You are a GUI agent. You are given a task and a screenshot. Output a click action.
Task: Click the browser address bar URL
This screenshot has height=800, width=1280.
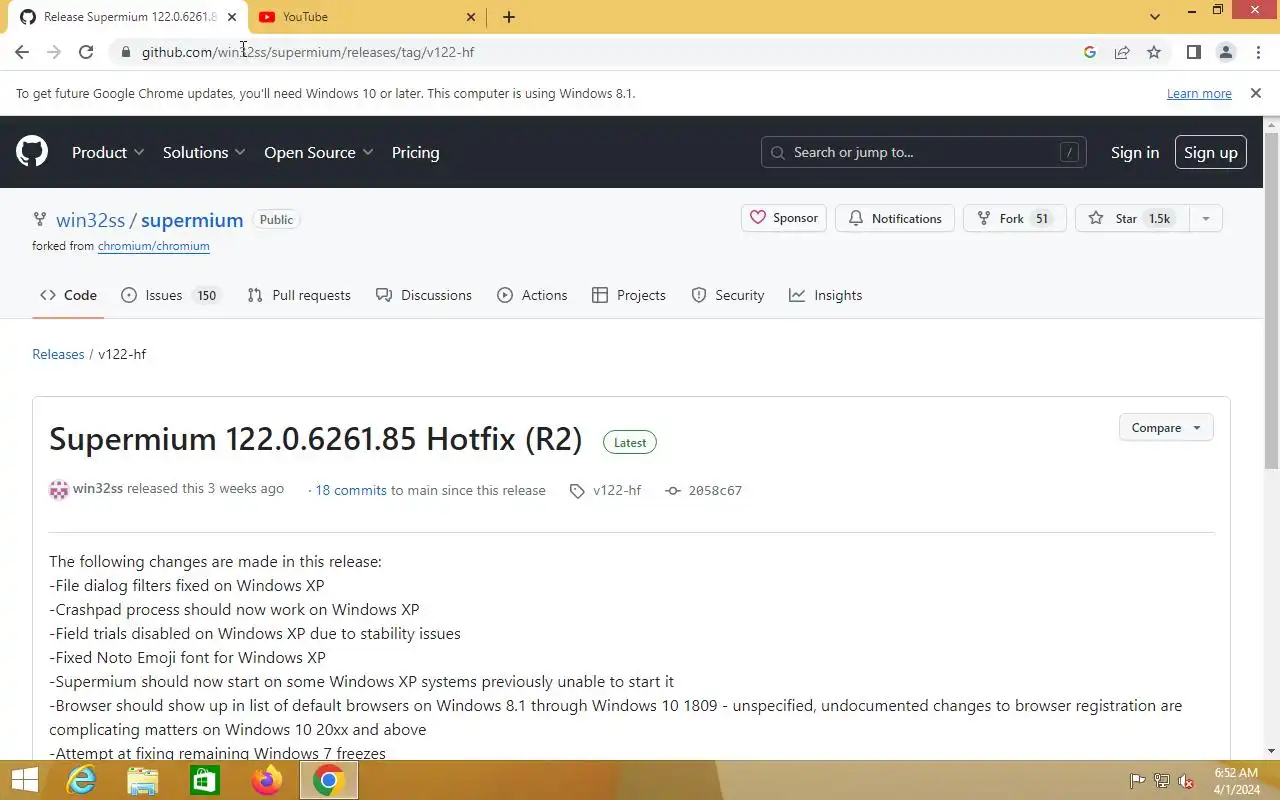click(x=308, y=52)
